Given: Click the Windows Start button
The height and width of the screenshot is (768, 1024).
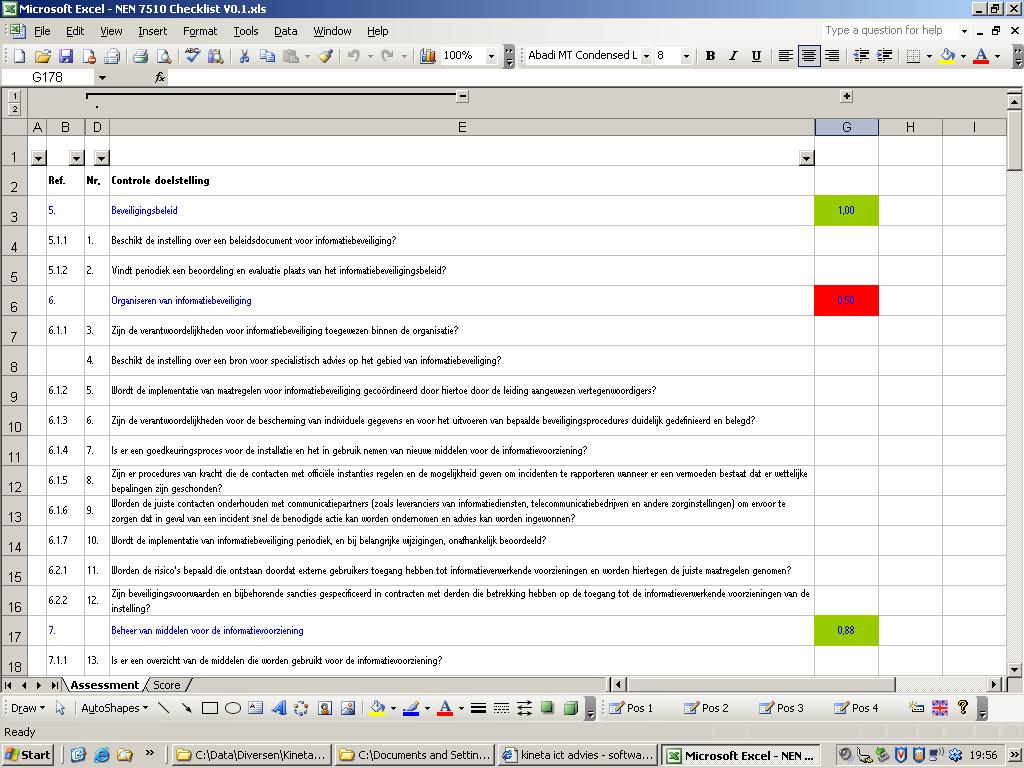Looking at the screenshot, I should point(28,755).
